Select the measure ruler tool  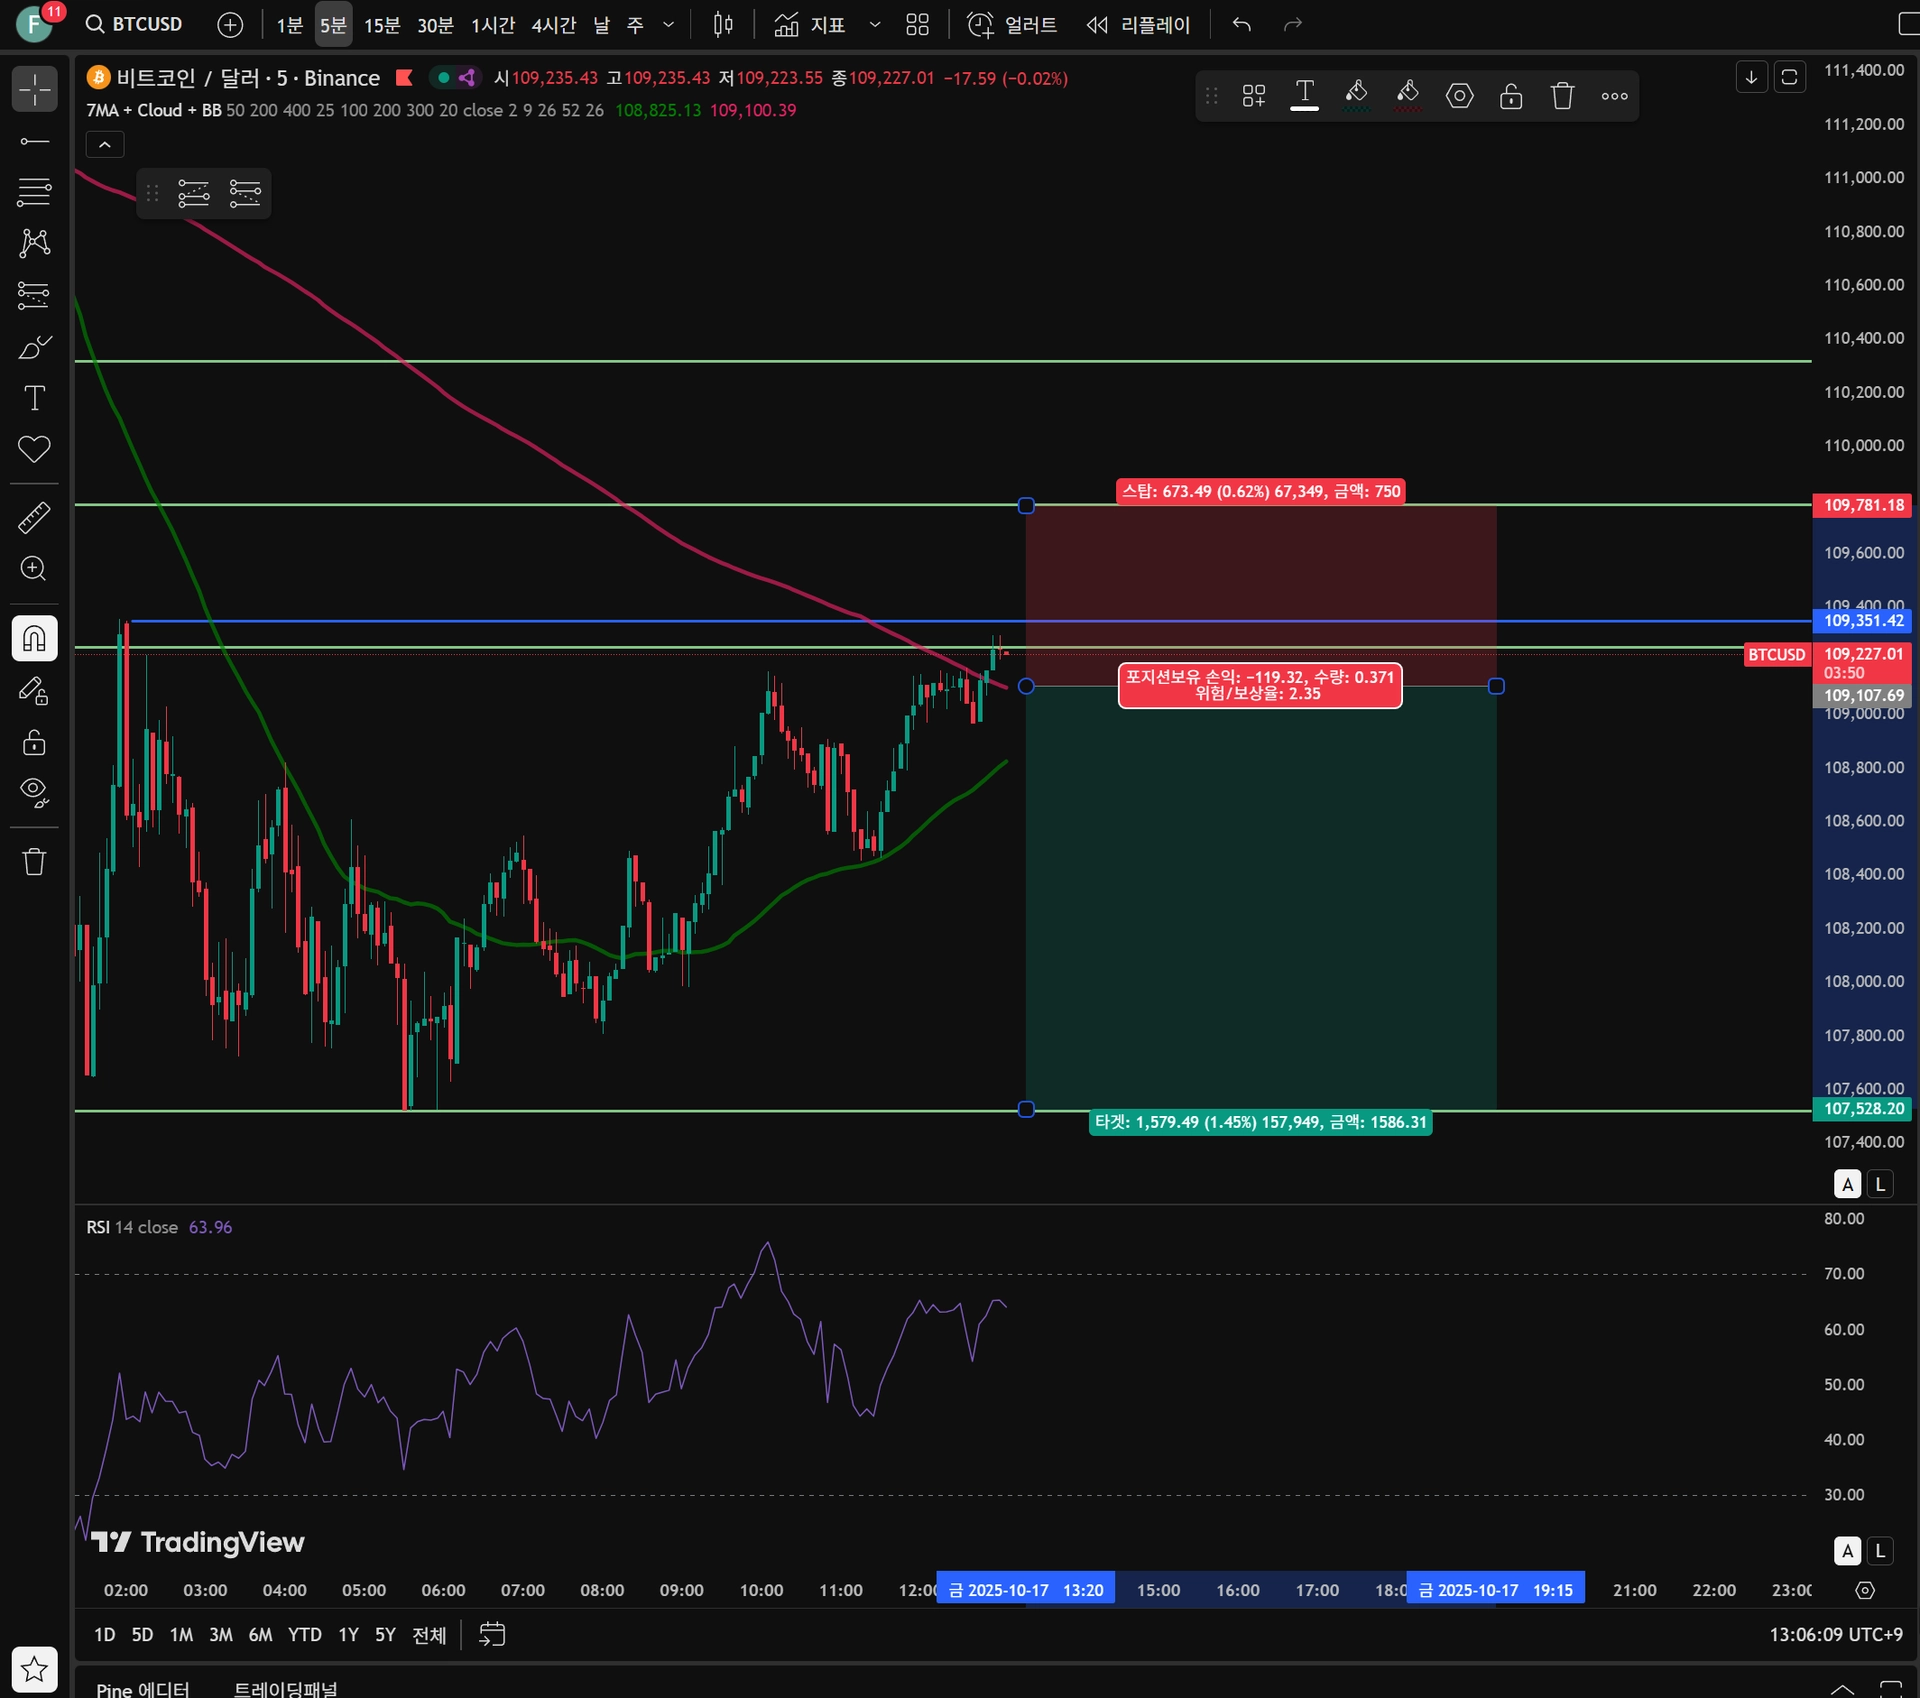[34, 518]
